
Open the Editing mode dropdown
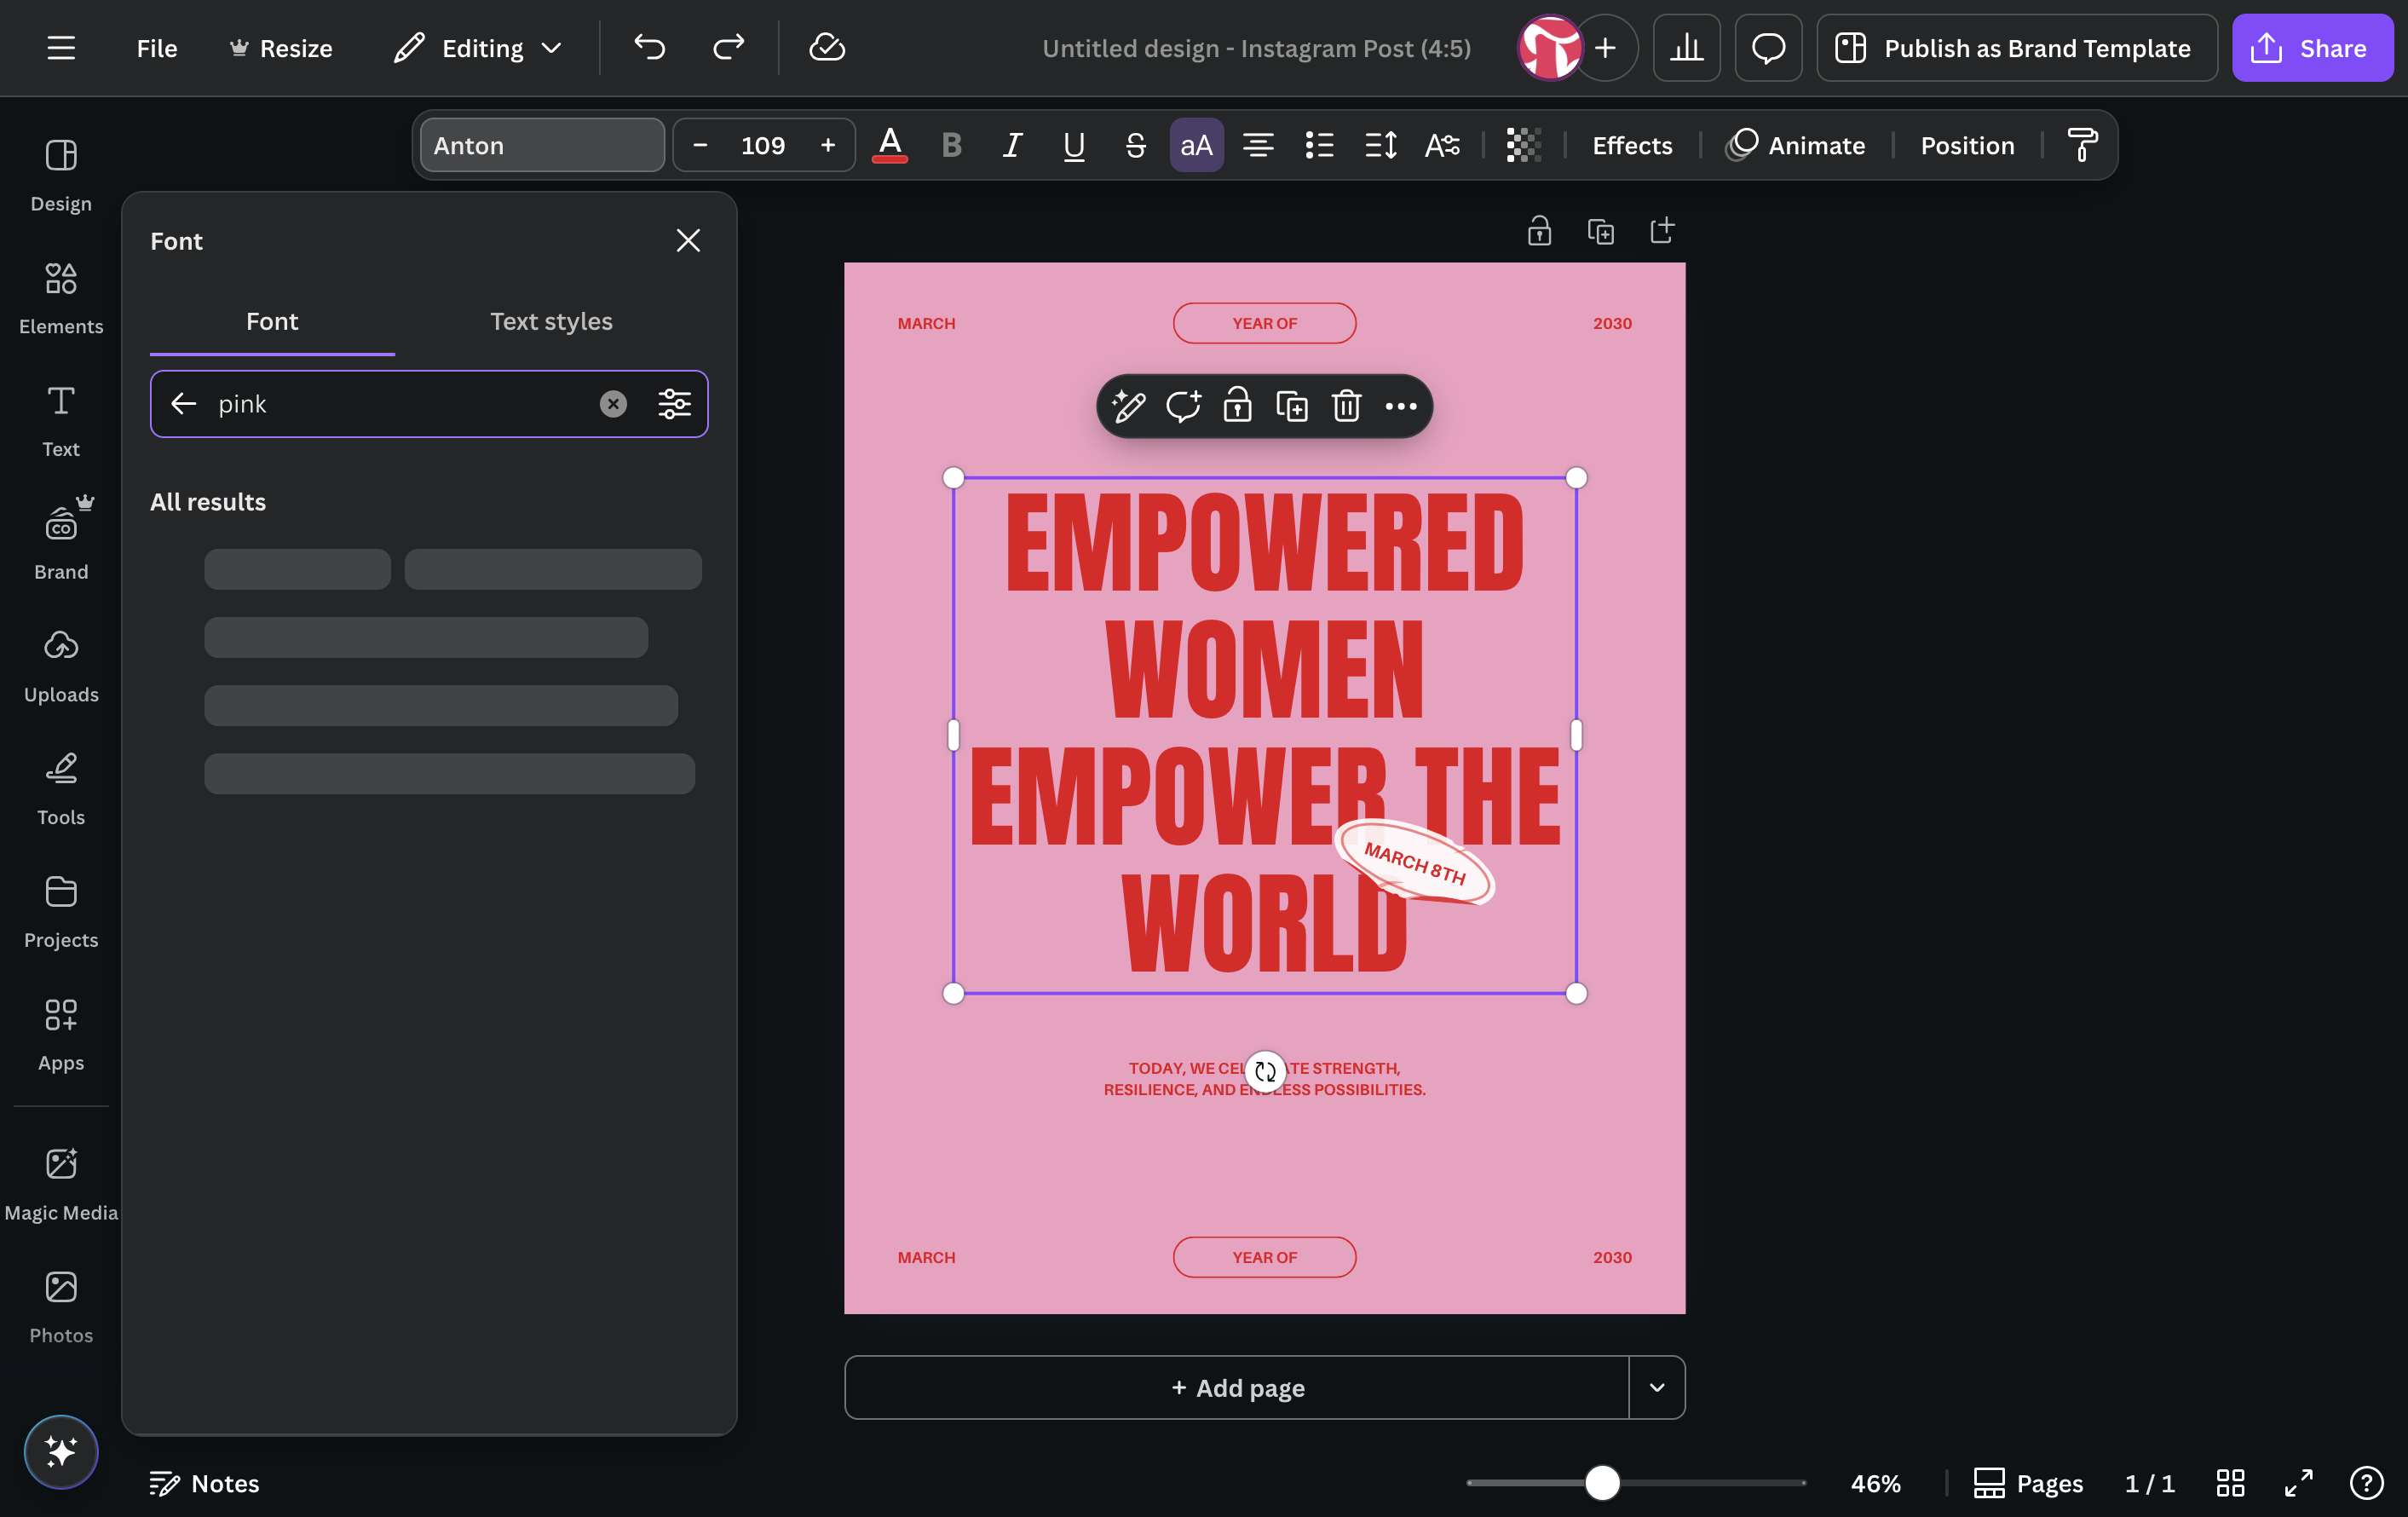478,47
